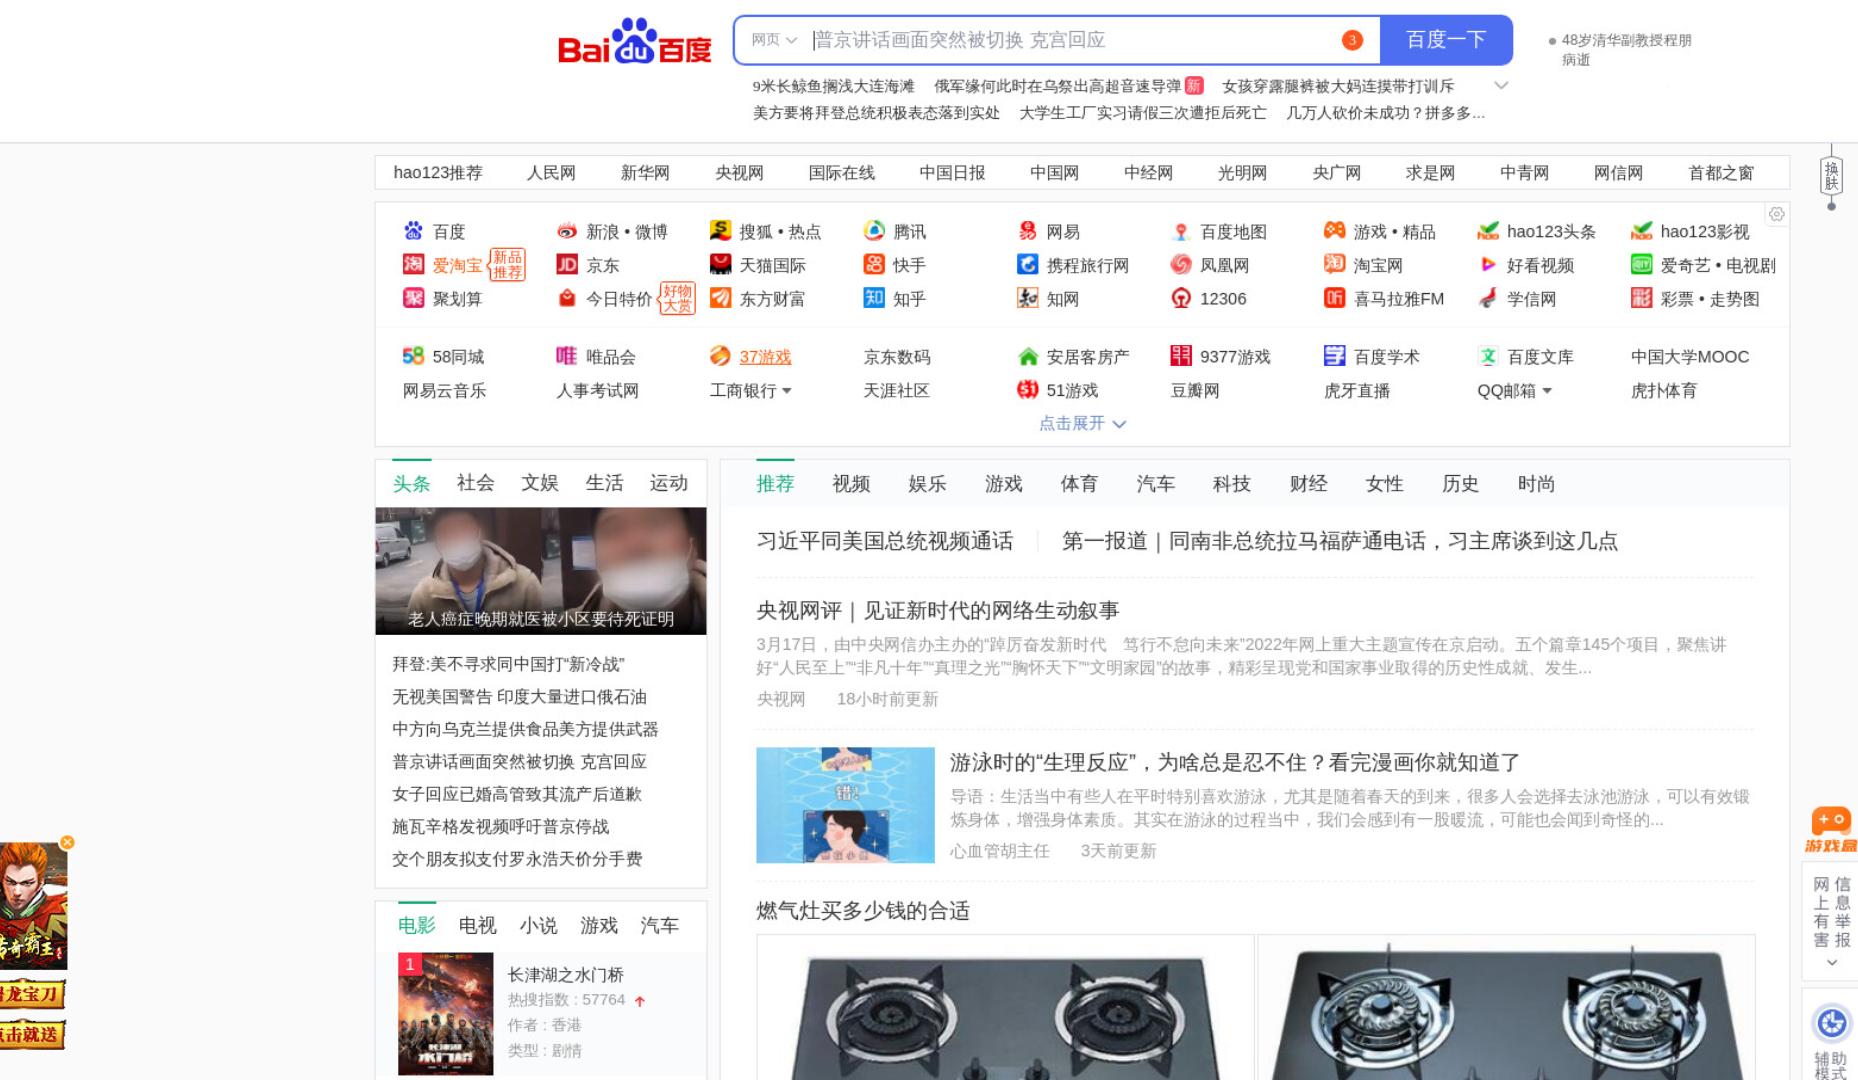
Task: Open the 好看视频 play icon
Action: pos(1488,264)
